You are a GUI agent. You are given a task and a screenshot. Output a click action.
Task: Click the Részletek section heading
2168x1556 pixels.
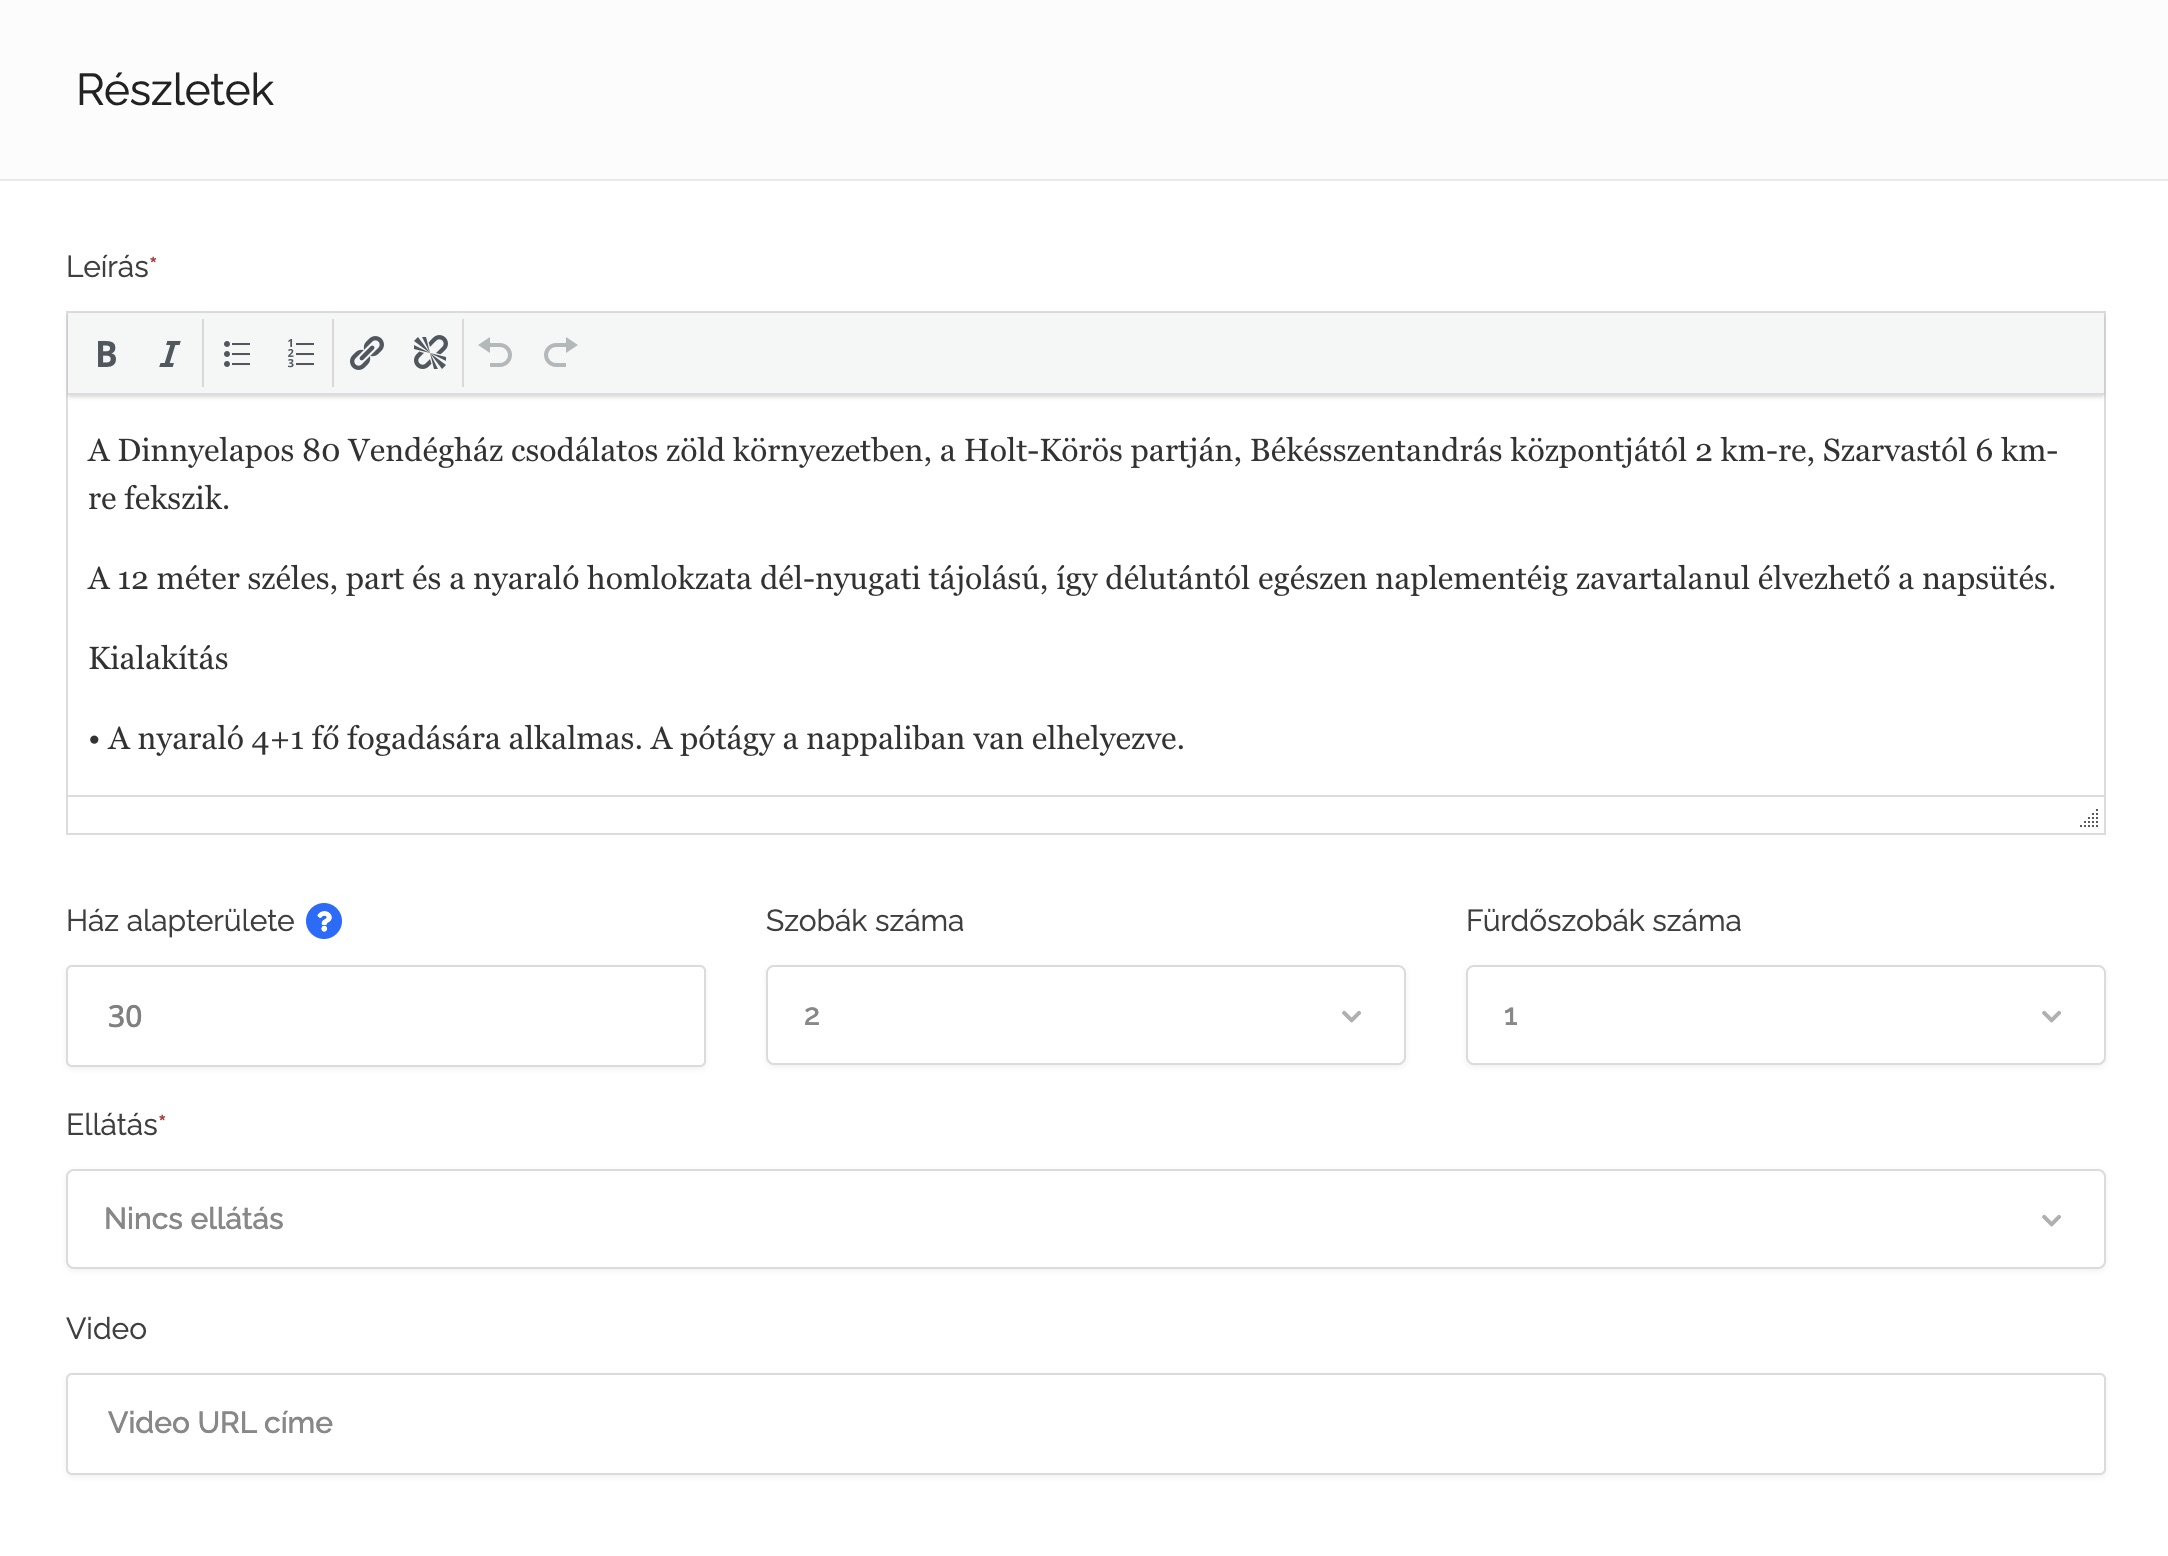(x=175, y=90)
